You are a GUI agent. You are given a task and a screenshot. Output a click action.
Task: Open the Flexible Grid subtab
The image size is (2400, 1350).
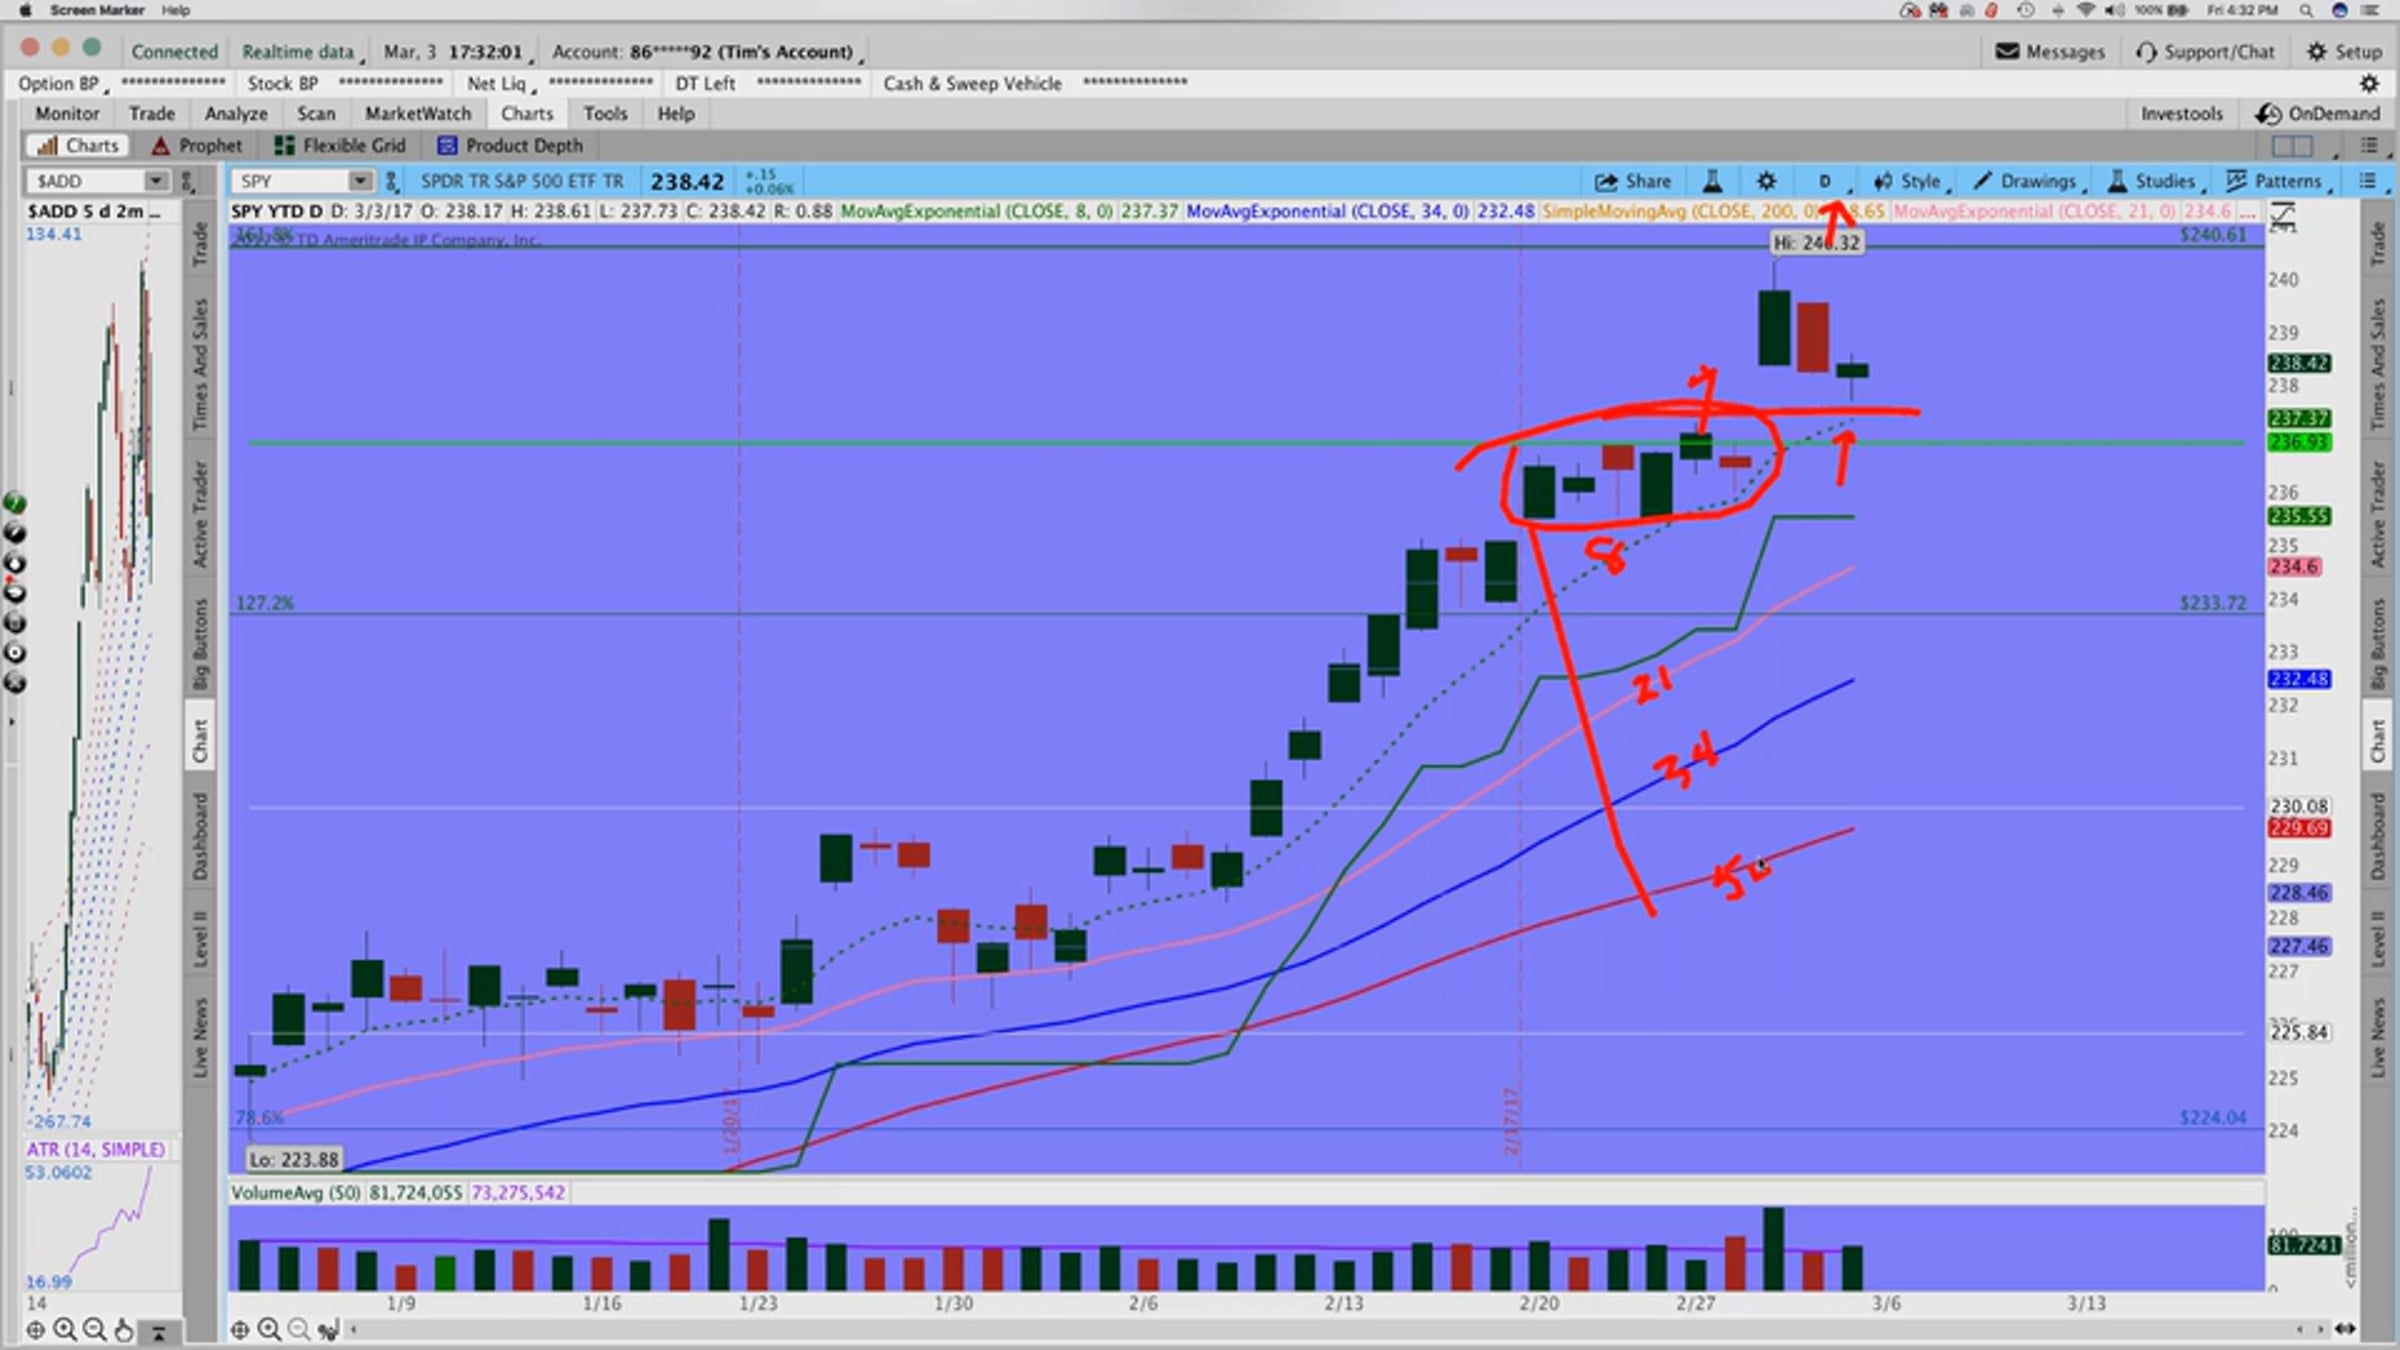point(341,146)
